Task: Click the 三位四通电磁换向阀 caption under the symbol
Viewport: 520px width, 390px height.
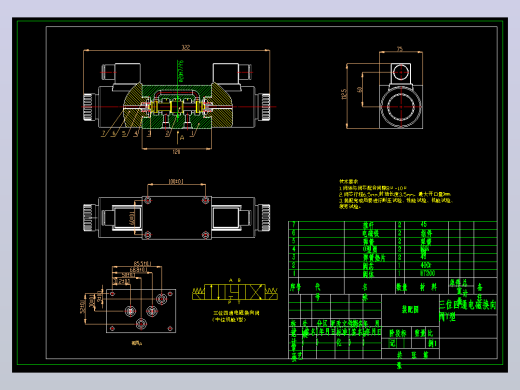Action: [x=236, y=313]
